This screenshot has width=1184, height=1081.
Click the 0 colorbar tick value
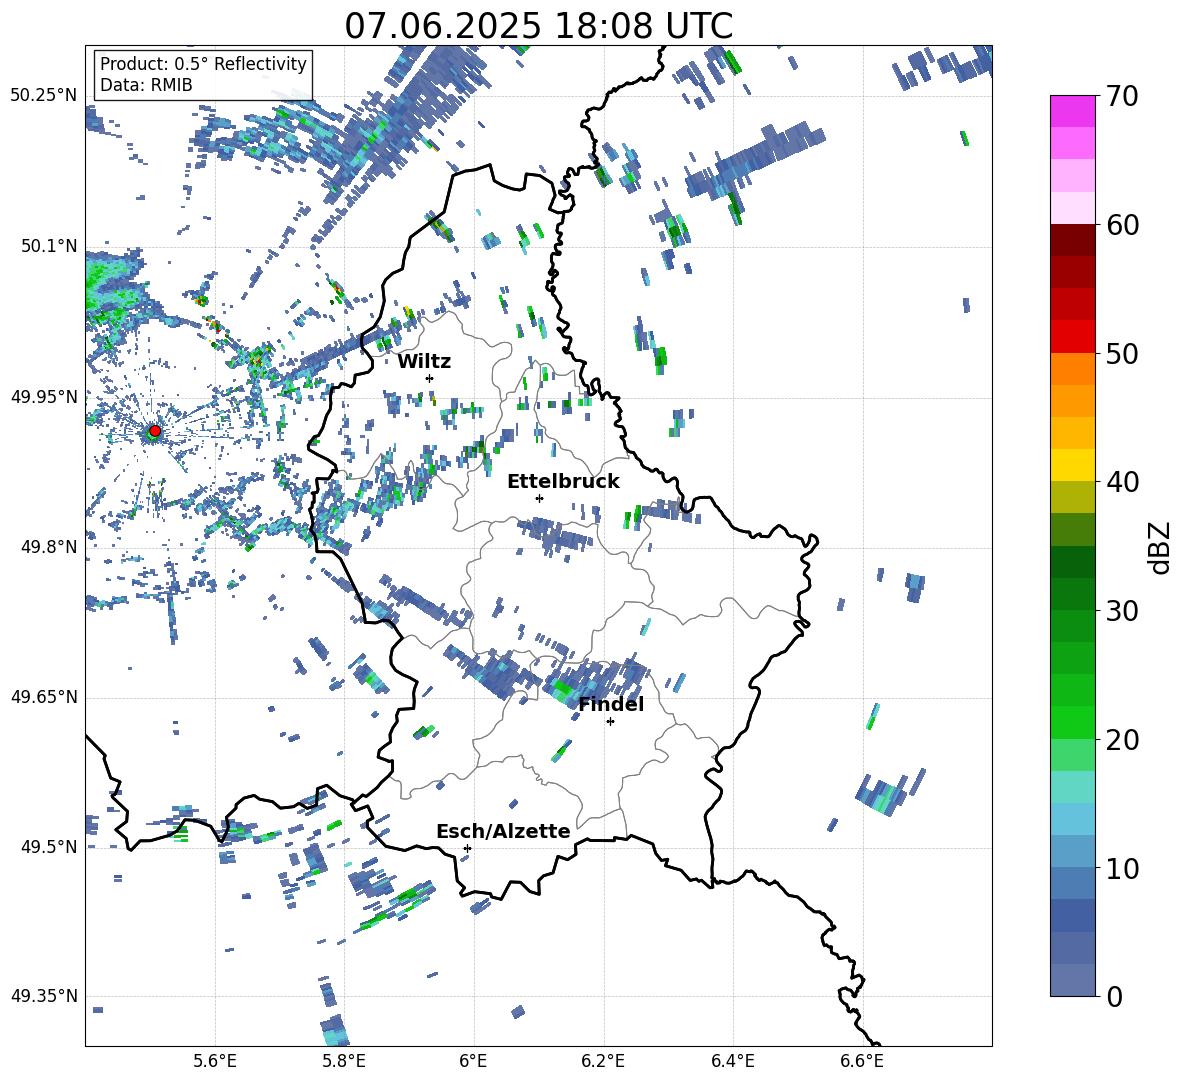click(x=1114, y=996)
